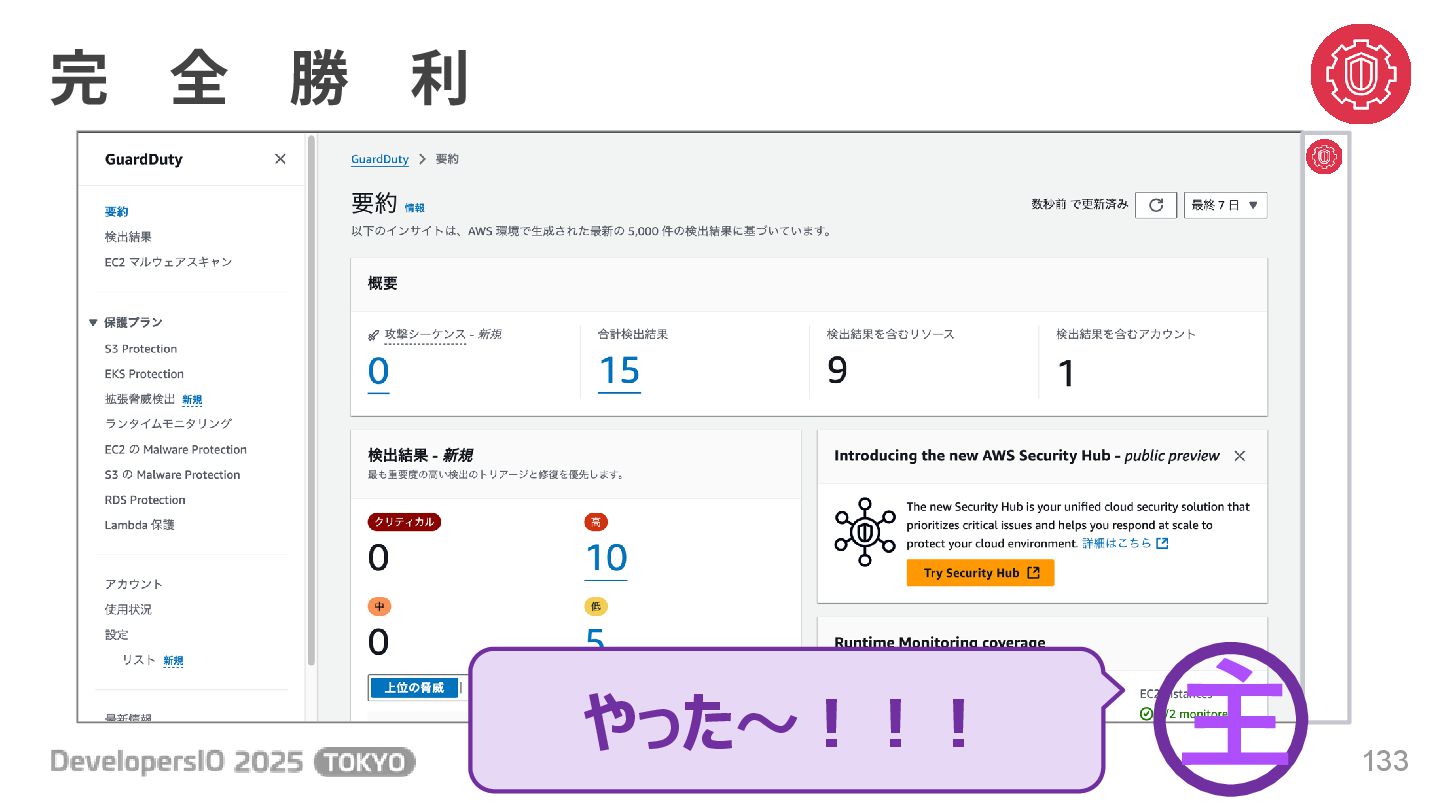1440x810 pixels.
Task: Open S3 Protection page
Action: pyautogui.click(x=140, y=349)
